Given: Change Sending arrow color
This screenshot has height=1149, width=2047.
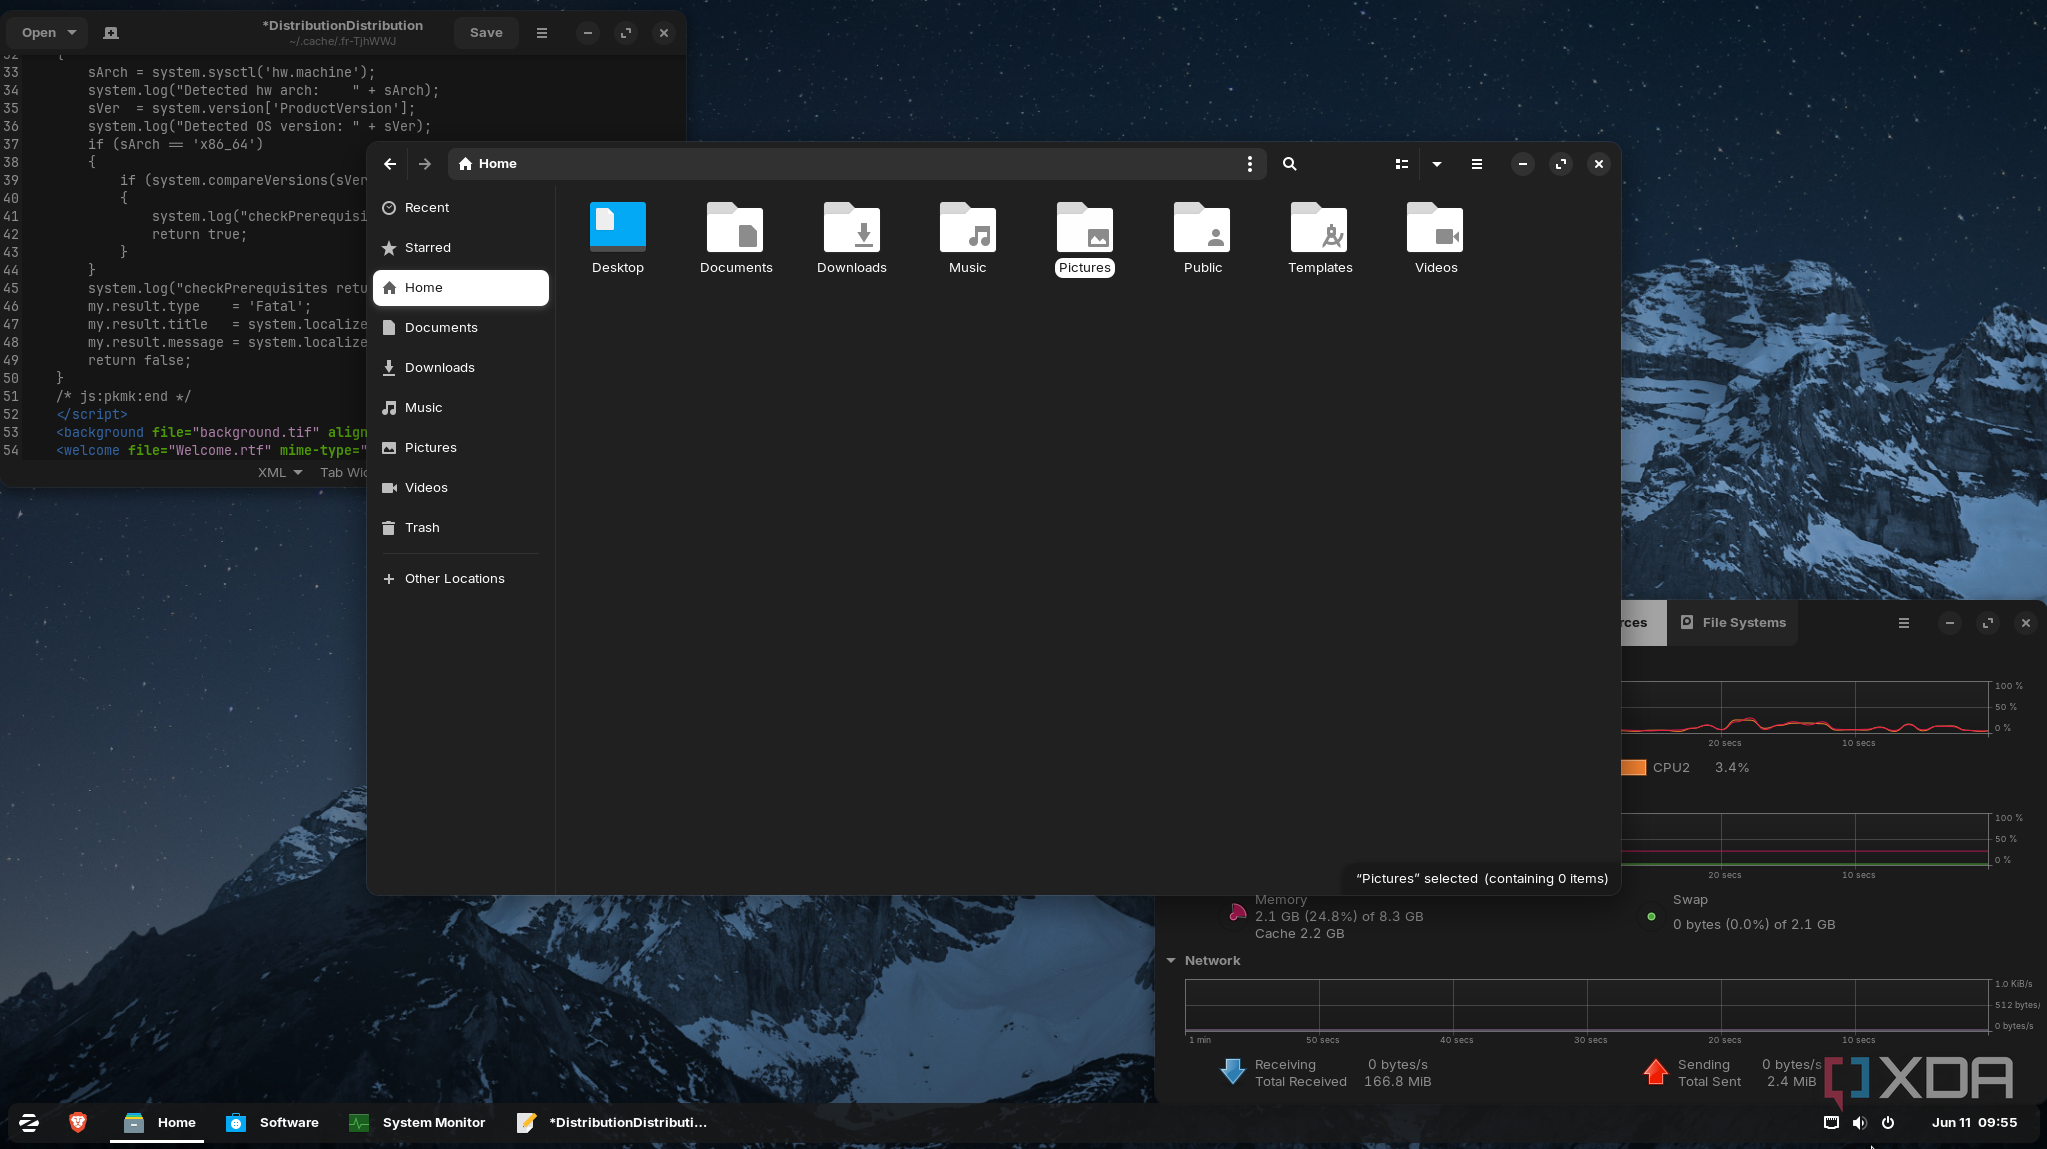Looking at the screenshot, I should coord(1655,1072).
